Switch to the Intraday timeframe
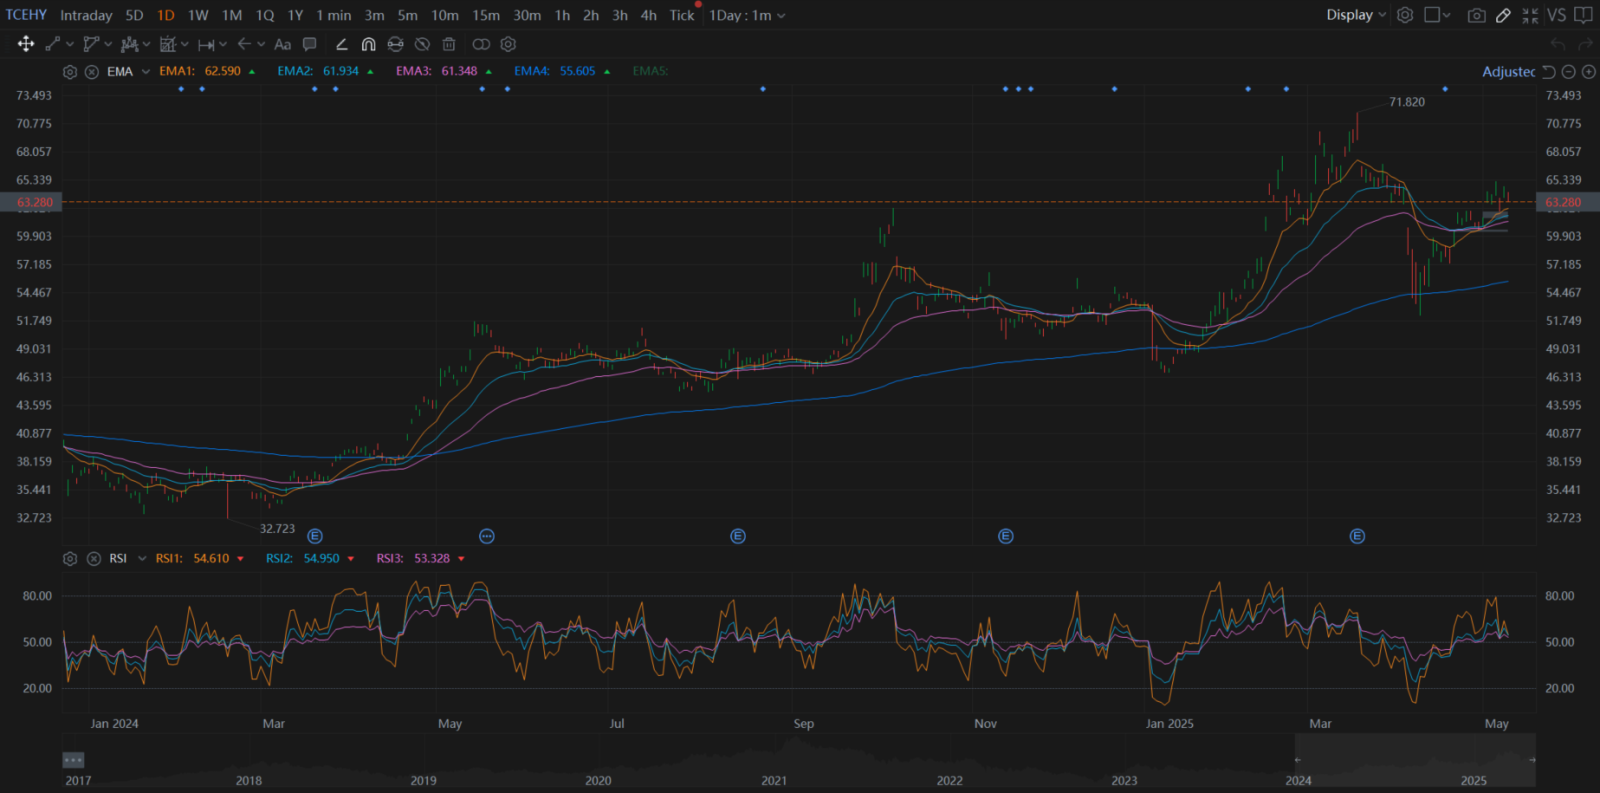This screenshot has height=793, width=1600. coord(86,15)
